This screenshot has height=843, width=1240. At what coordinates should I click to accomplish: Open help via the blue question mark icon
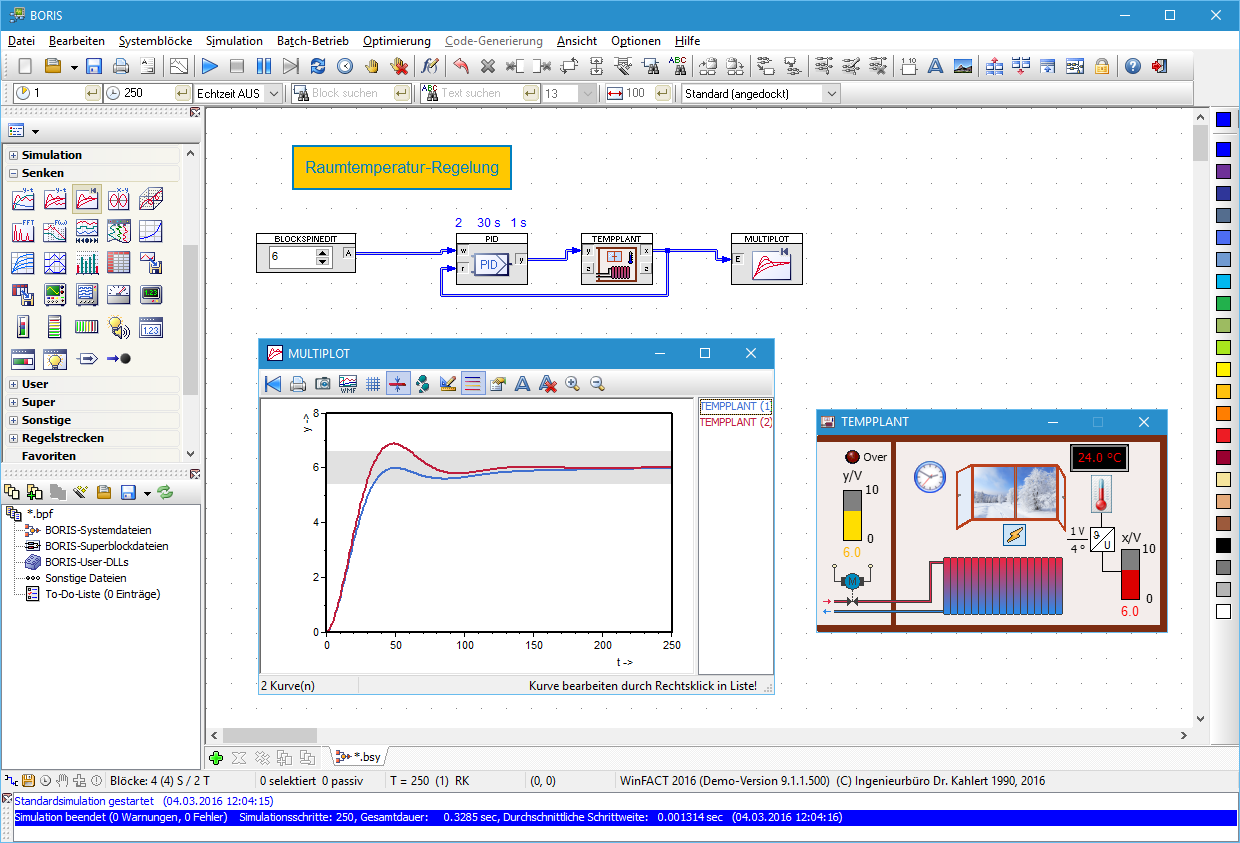[1133, 66]
